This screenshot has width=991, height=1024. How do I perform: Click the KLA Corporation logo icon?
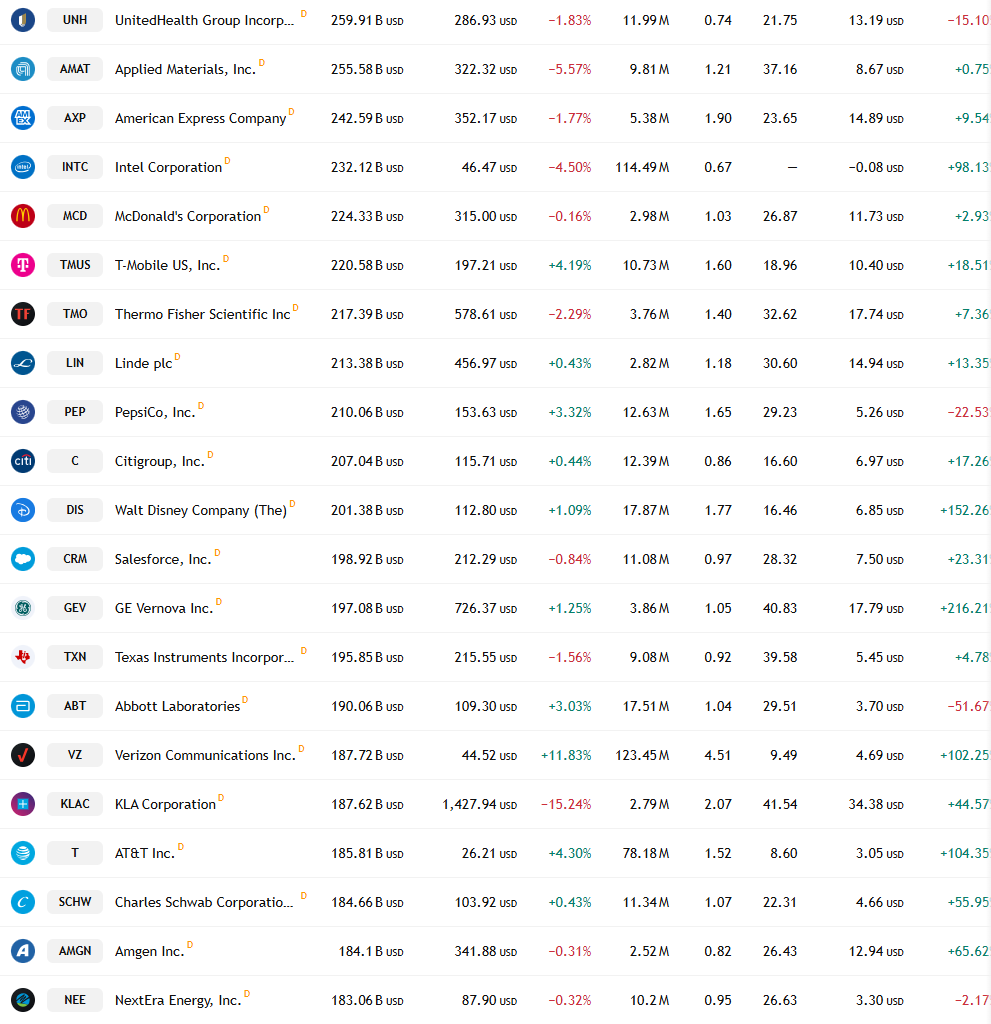(23, 804)
